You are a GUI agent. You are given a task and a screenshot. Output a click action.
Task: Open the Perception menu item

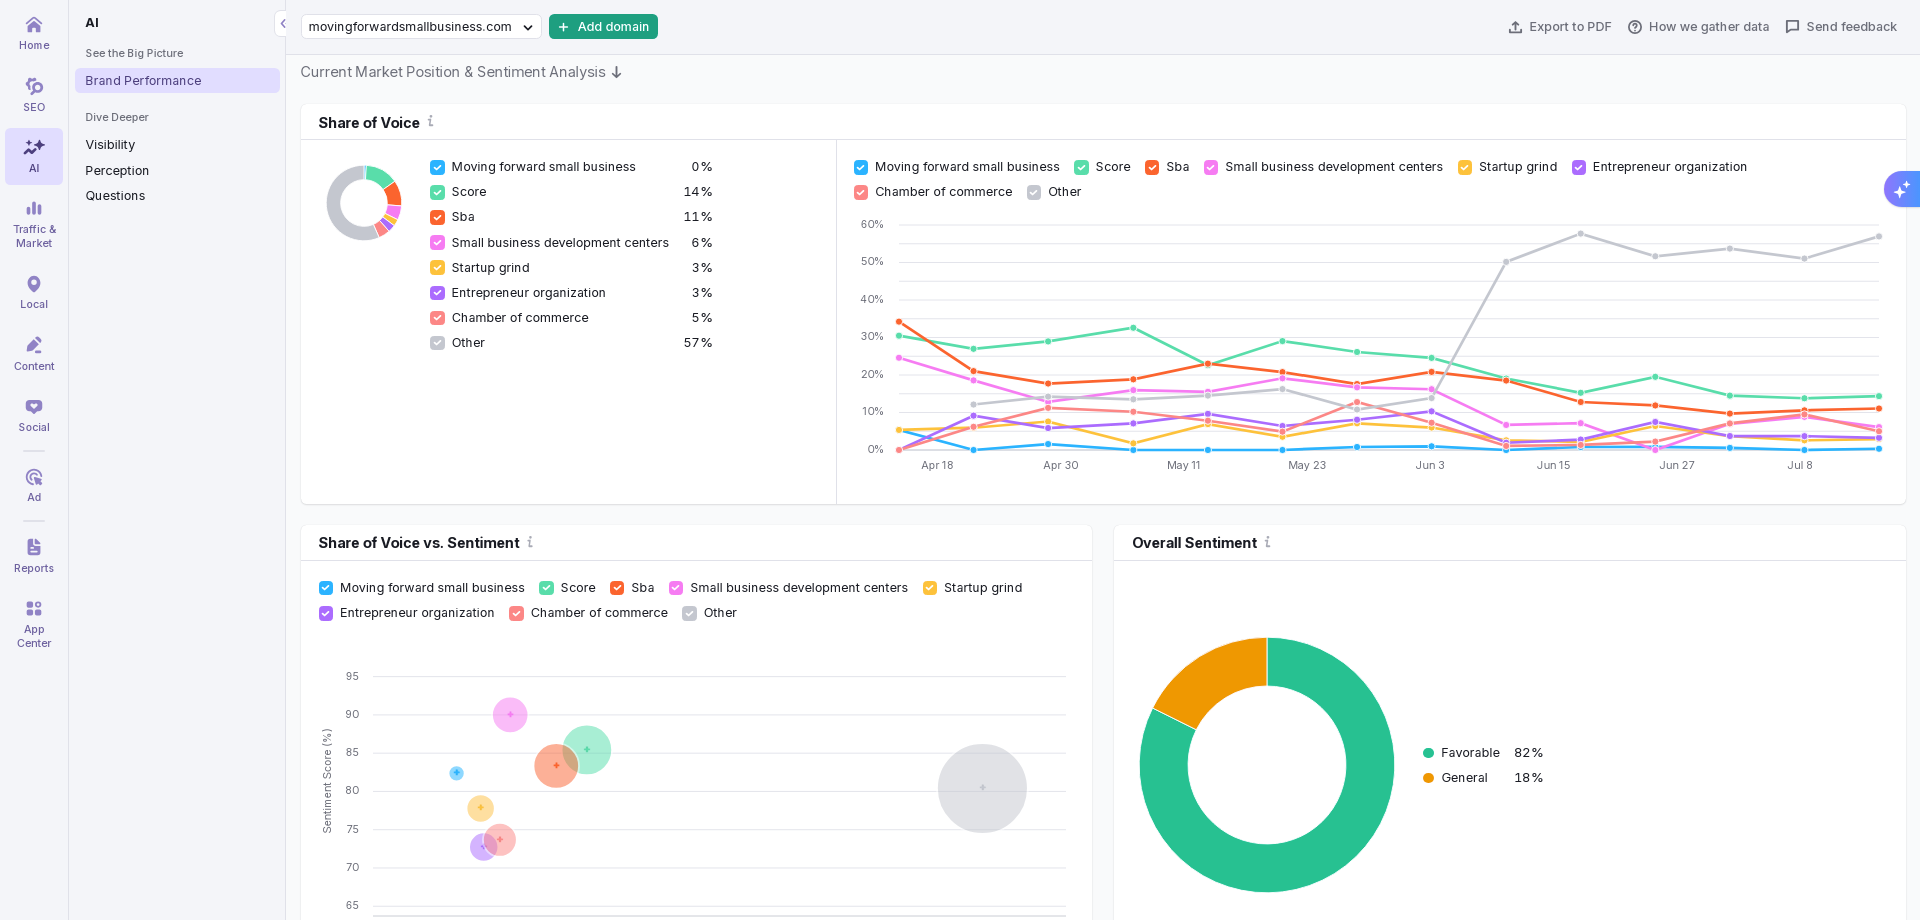coord(117,171)
